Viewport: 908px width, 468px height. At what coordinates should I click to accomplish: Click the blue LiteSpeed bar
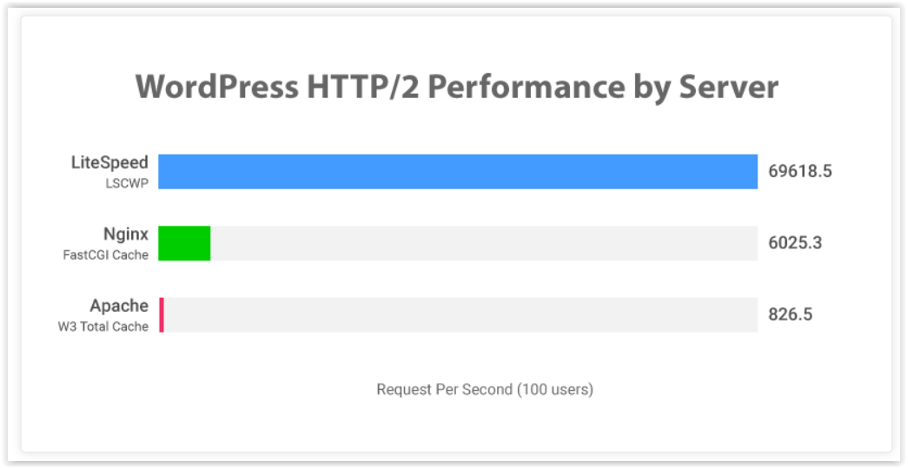pyautogui.click(x=458, y=171)
